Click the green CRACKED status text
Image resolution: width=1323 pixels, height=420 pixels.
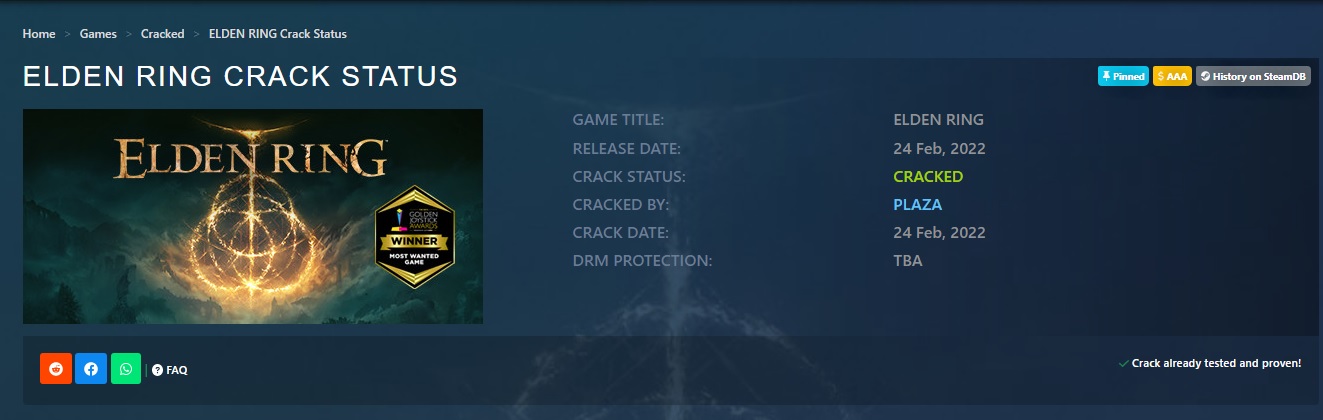click(x=928, y=176)
